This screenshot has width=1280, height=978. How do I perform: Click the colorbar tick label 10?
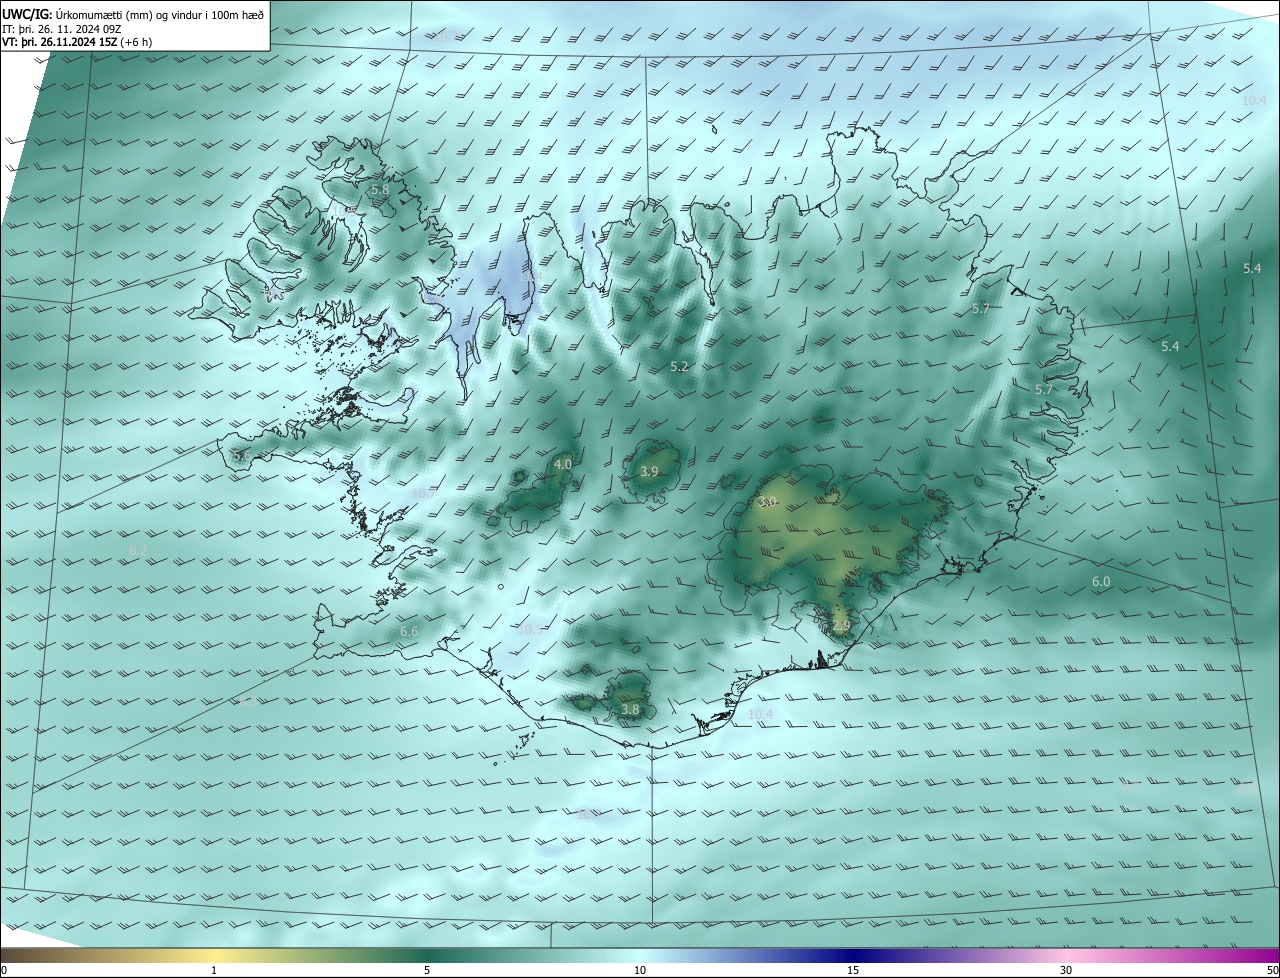640,970
